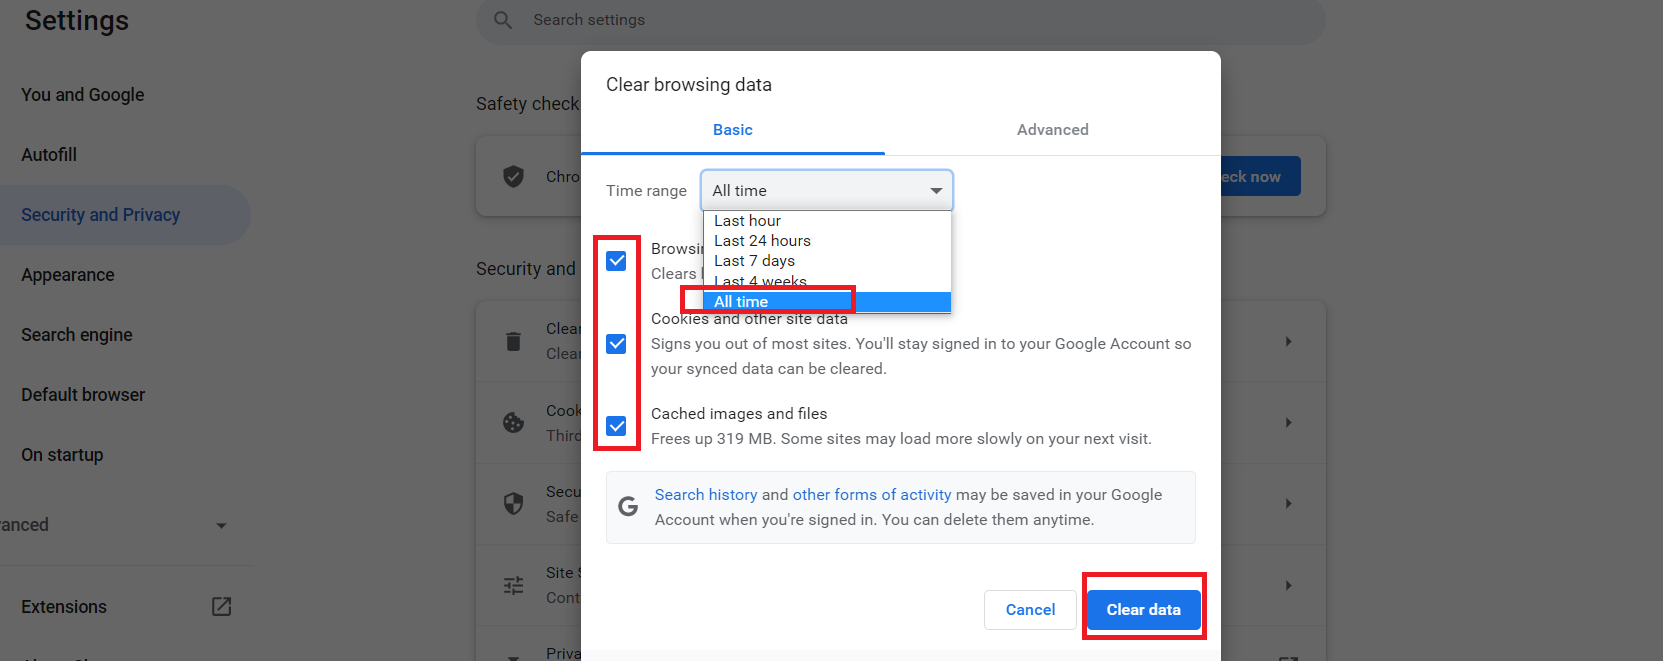Click the Site settings sliders icon
Image resolution: width=1663 pixels, height=661 pixels.
click(x=513, y=585)
